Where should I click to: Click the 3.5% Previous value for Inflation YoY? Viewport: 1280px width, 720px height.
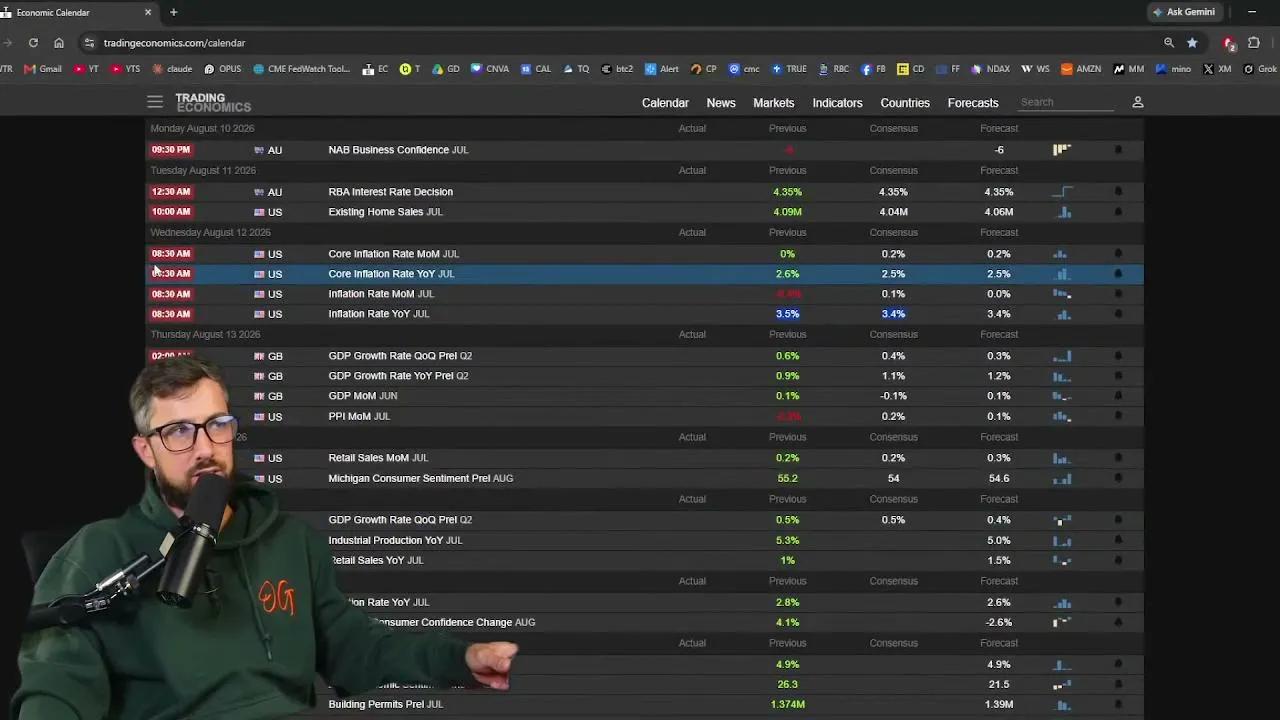pyautogui.click(x=787, y=314)
